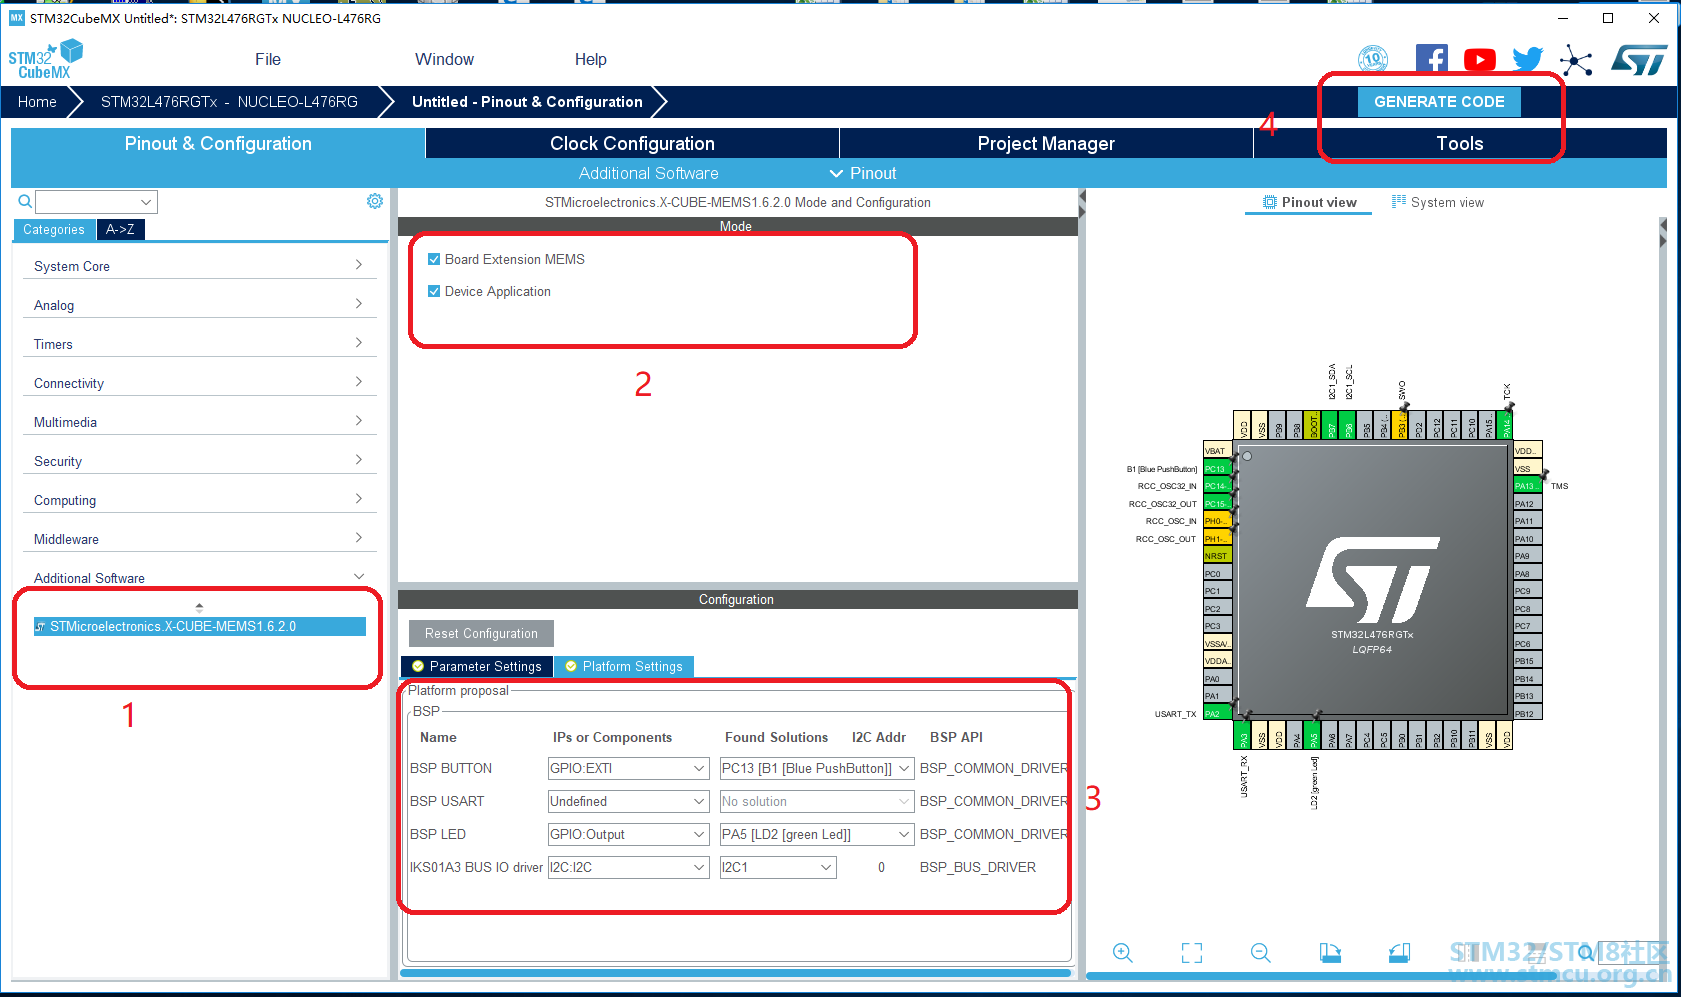Open the Pinout dropdown in sub-bar
Screen dimensions: 1681x997
[863, 173]
